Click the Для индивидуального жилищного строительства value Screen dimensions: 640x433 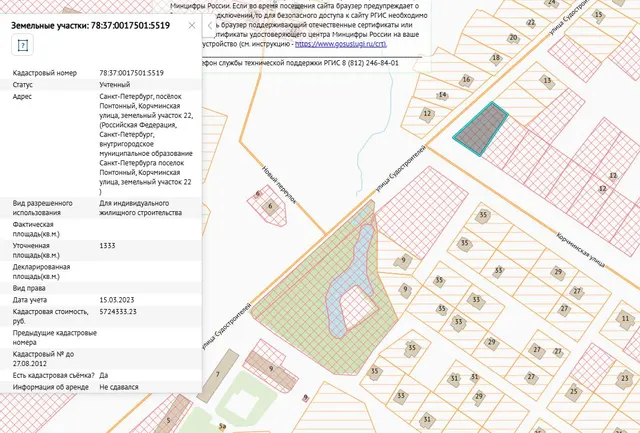[140, 208]
